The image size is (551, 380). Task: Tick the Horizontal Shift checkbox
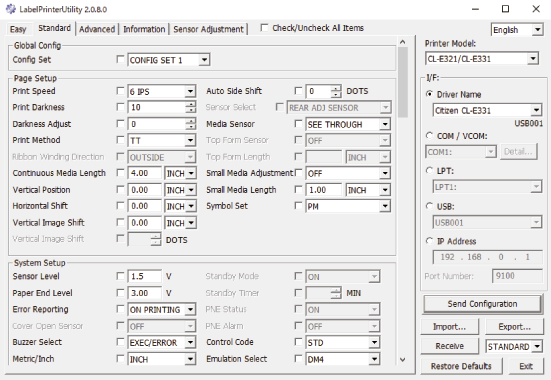[x=120, y=205]
